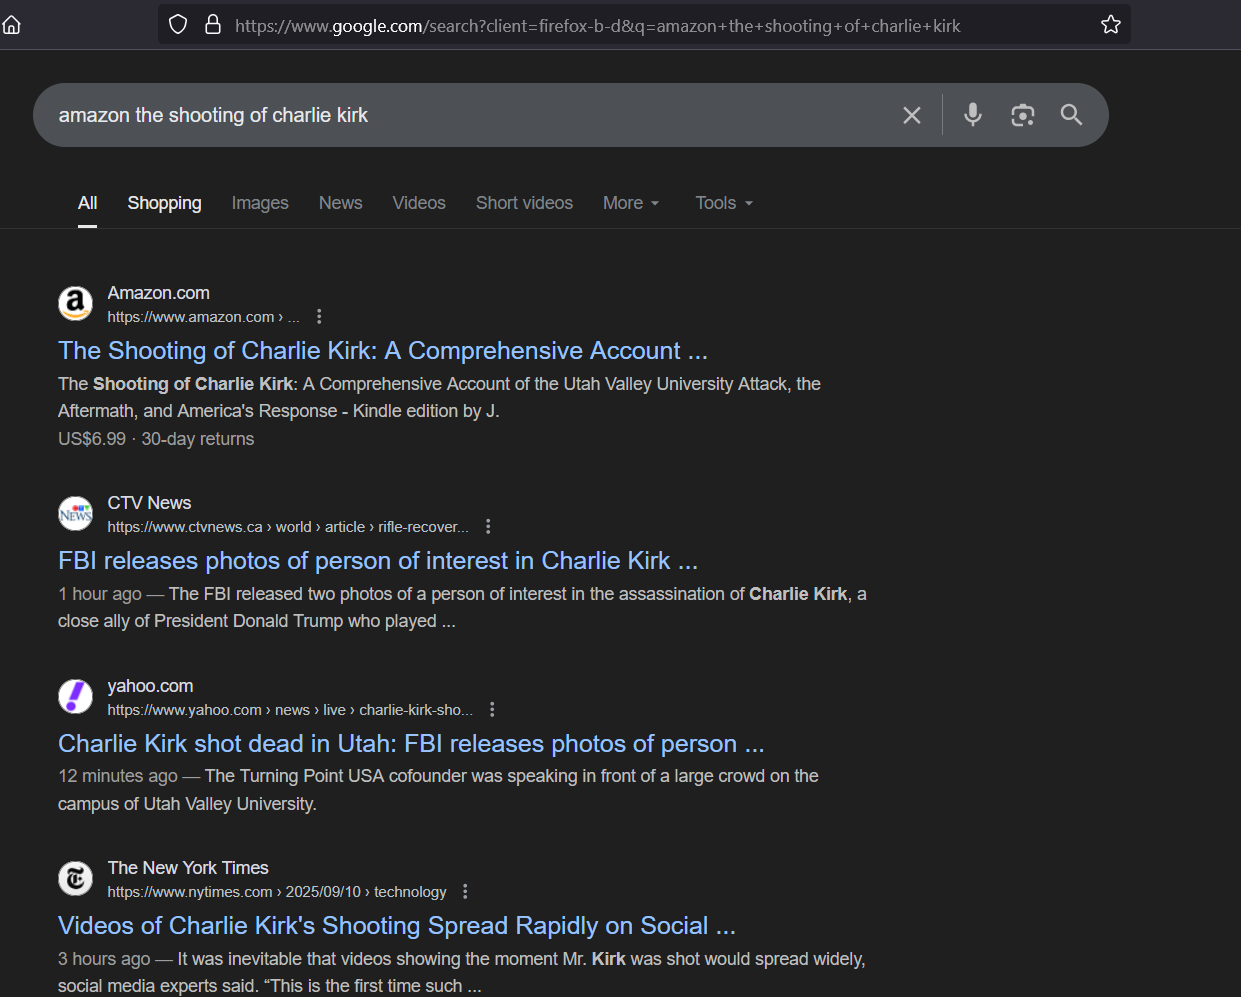
Task: Bookmark this page with the star icon
Action: pyautogui.click(x=1111, y=25)
